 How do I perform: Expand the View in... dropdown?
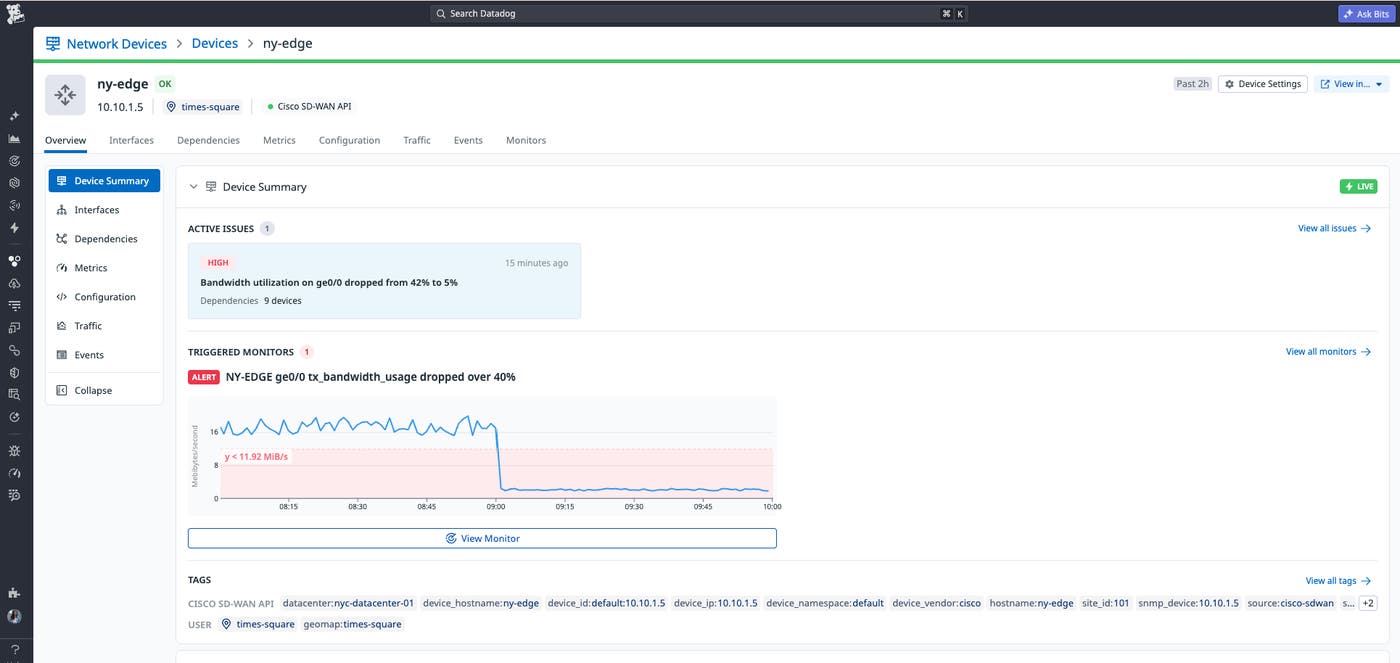[1352, 84]
